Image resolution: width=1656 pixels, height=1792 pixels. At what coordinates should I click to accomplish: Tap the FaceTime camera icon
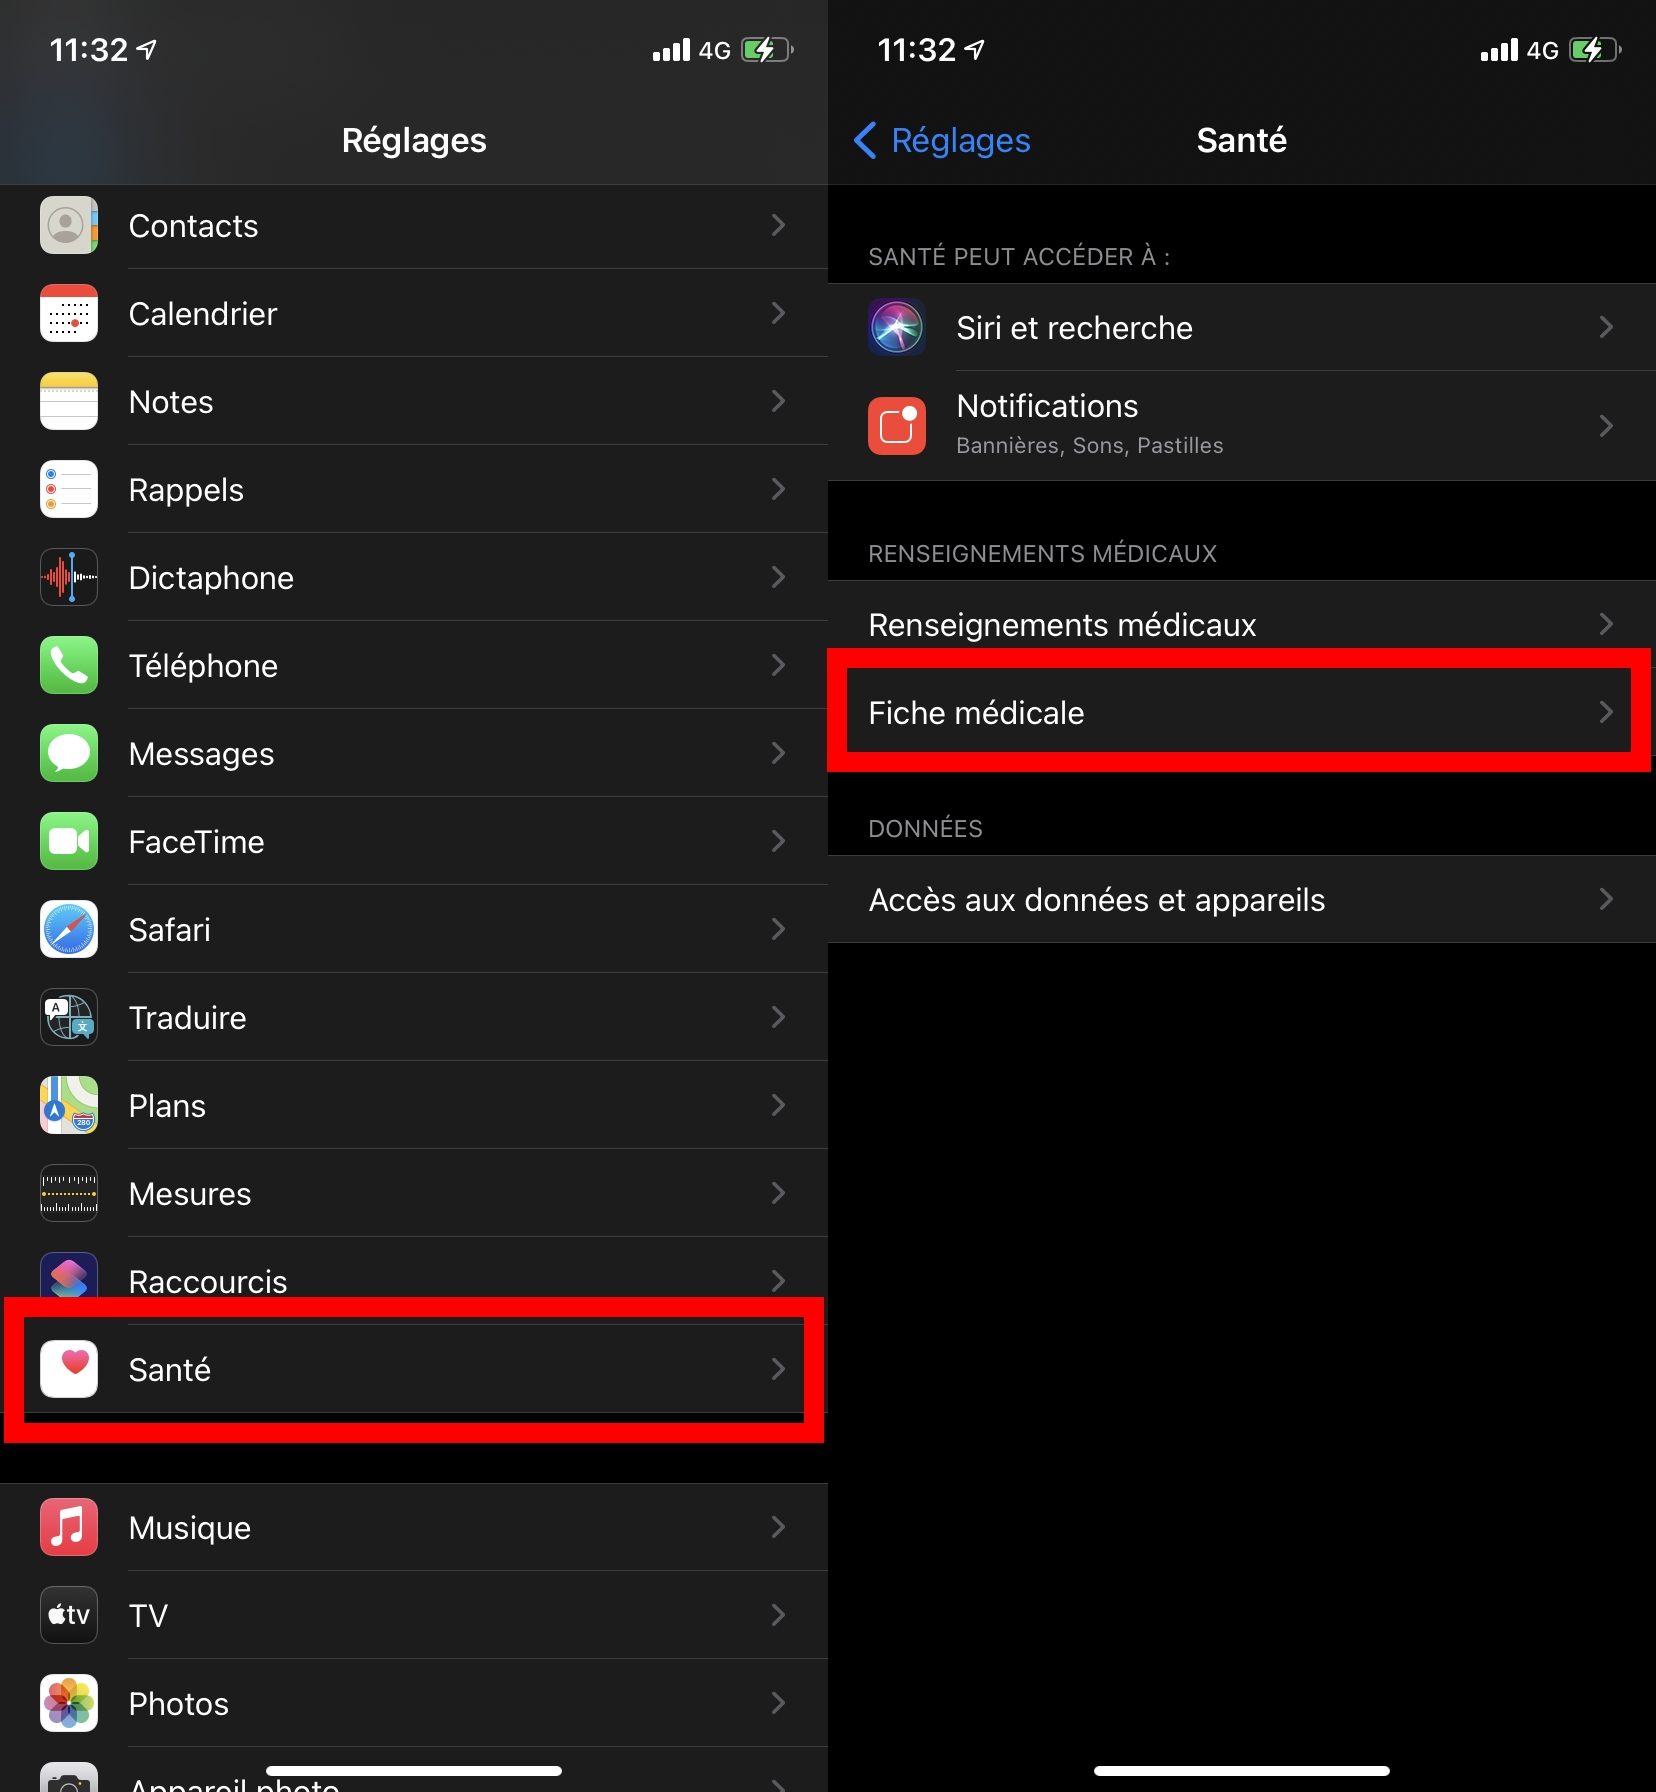point(69,842)
